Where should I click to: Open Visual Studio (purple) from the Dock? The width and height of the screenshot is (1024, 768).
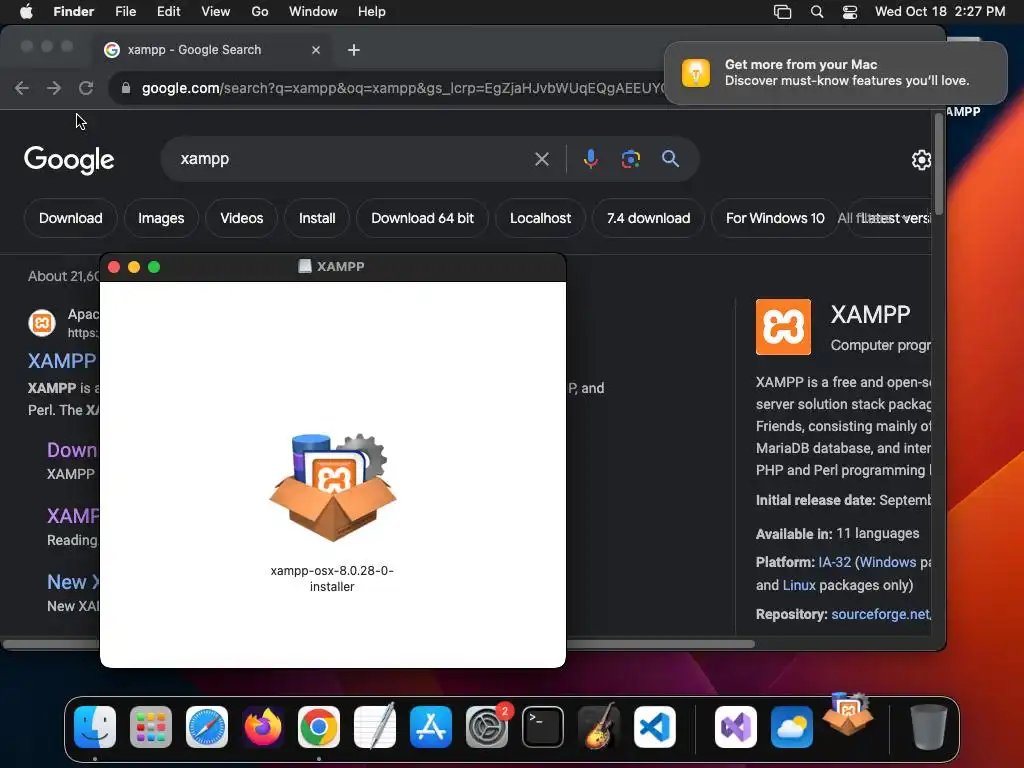[x=736, y=726]
